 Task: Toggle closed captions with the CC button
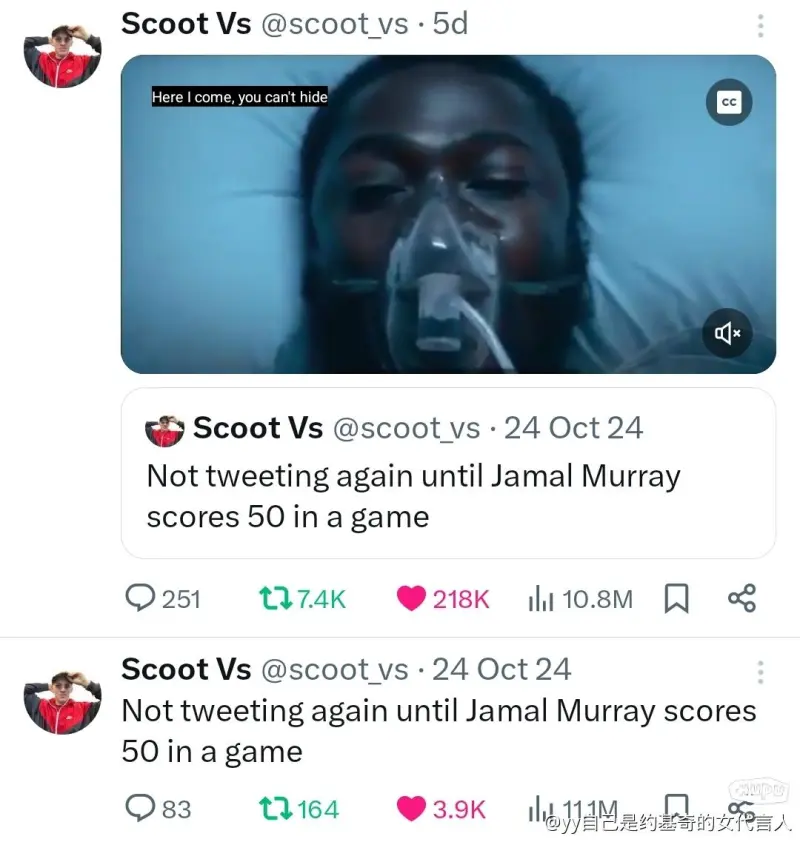[729, 102]
